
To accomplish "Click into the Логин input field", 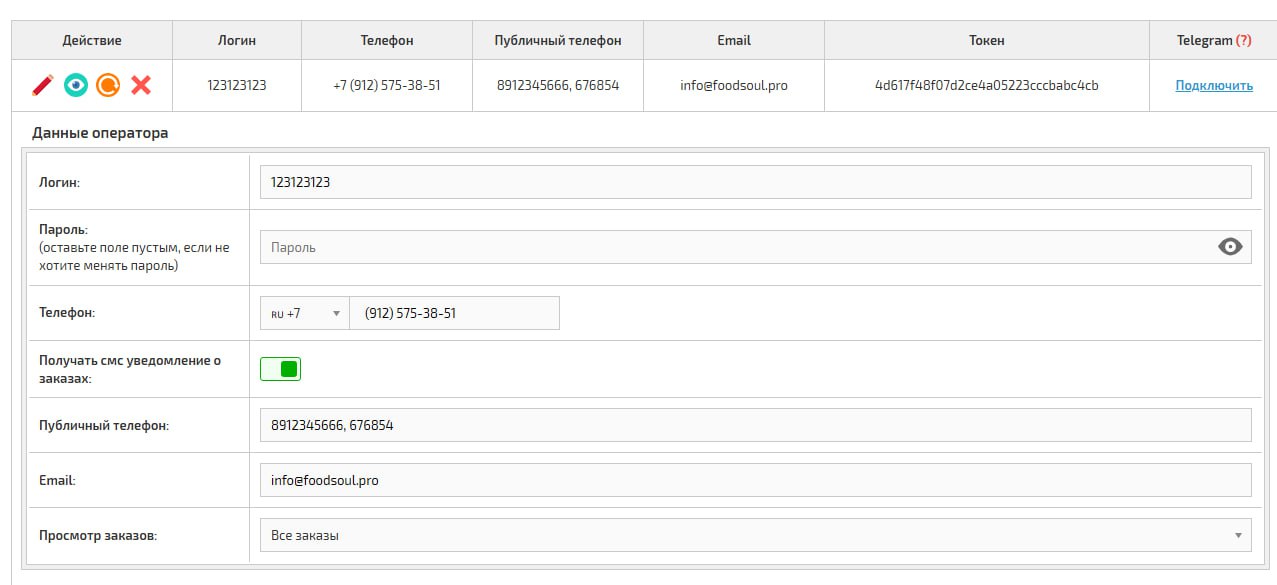I will 755,182.
